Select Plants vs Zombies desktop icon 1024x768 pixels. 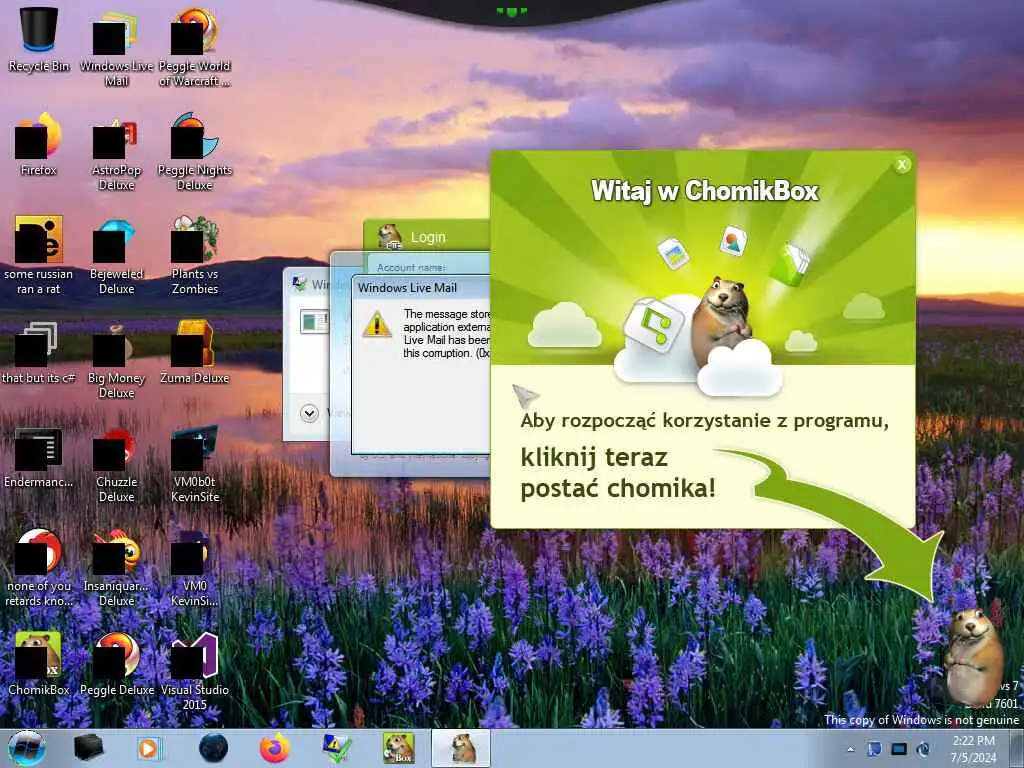tap(195, 255)
